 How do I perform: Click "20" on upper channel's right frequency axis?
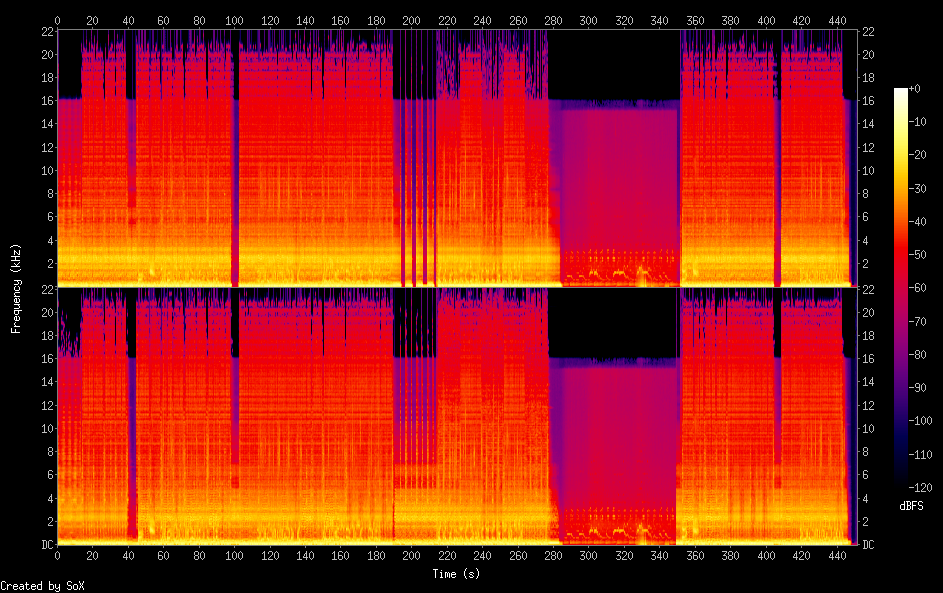pos(868,54)
